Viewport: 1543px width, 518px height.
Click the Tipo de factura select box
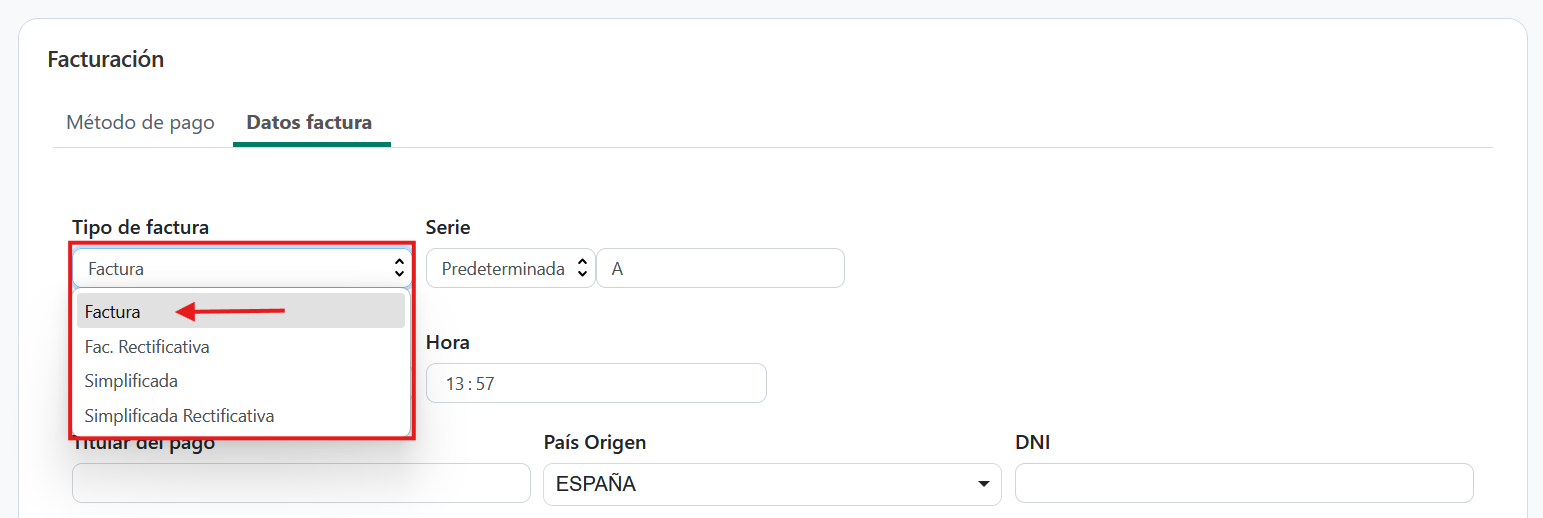coord(228,268)
